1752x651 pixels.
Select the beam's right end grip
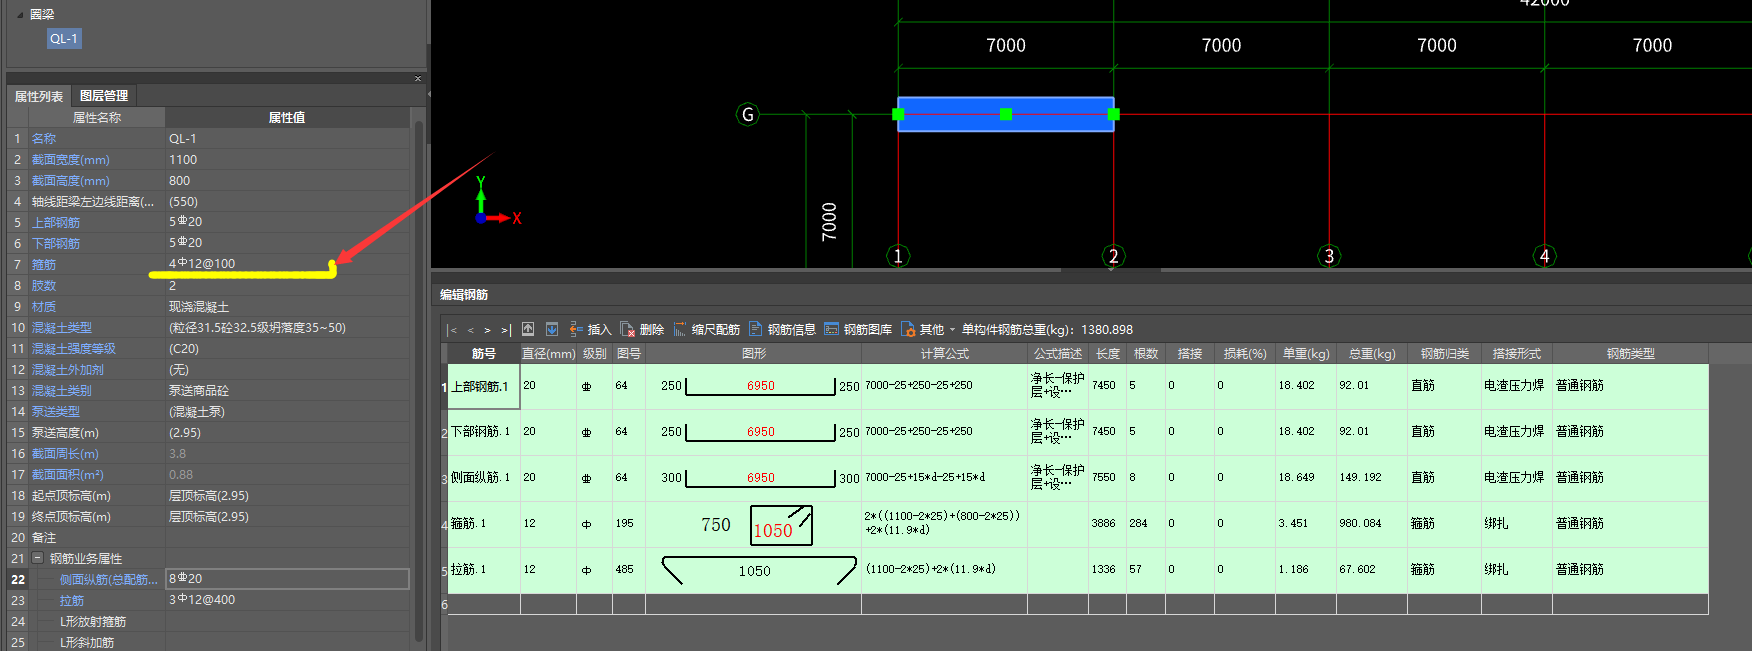[1114, 114]
